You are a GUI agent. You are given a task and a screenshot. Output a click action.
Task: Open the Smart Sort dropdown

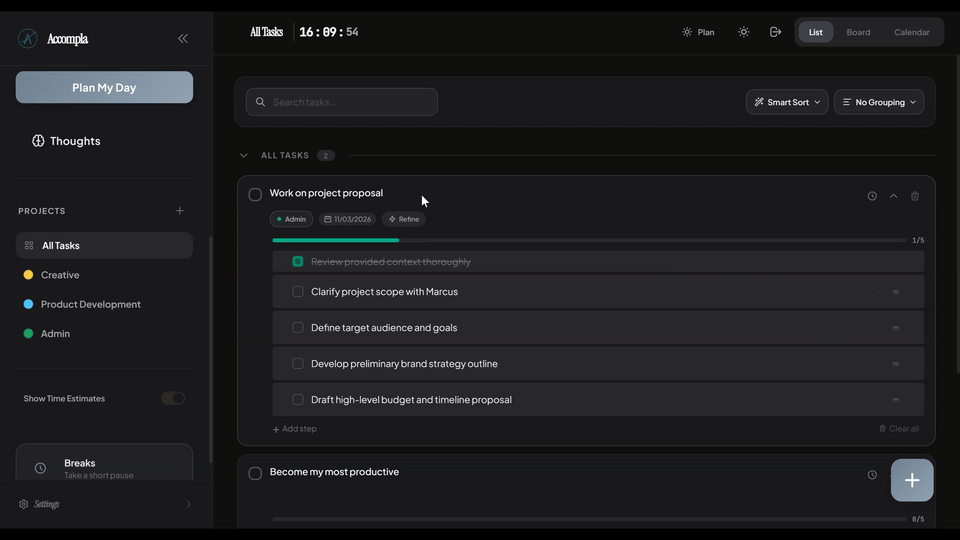pos(786,102)
